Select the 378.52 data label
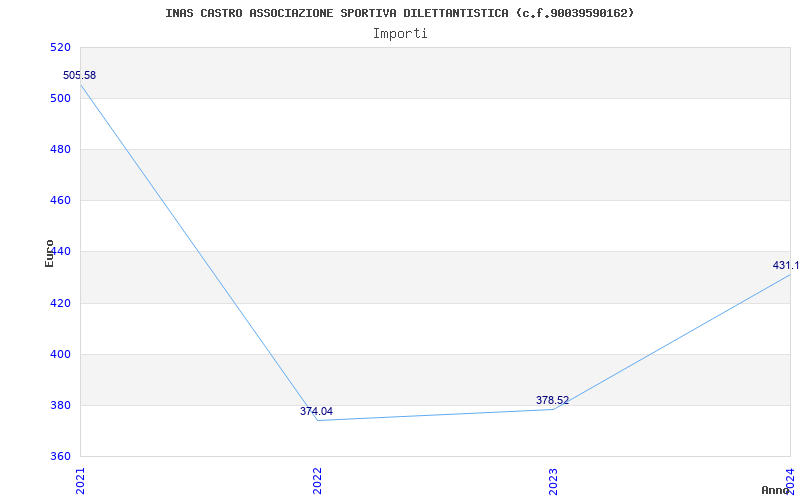The width and height of the screenshot is (800, 500). click(x=552, y=400)
